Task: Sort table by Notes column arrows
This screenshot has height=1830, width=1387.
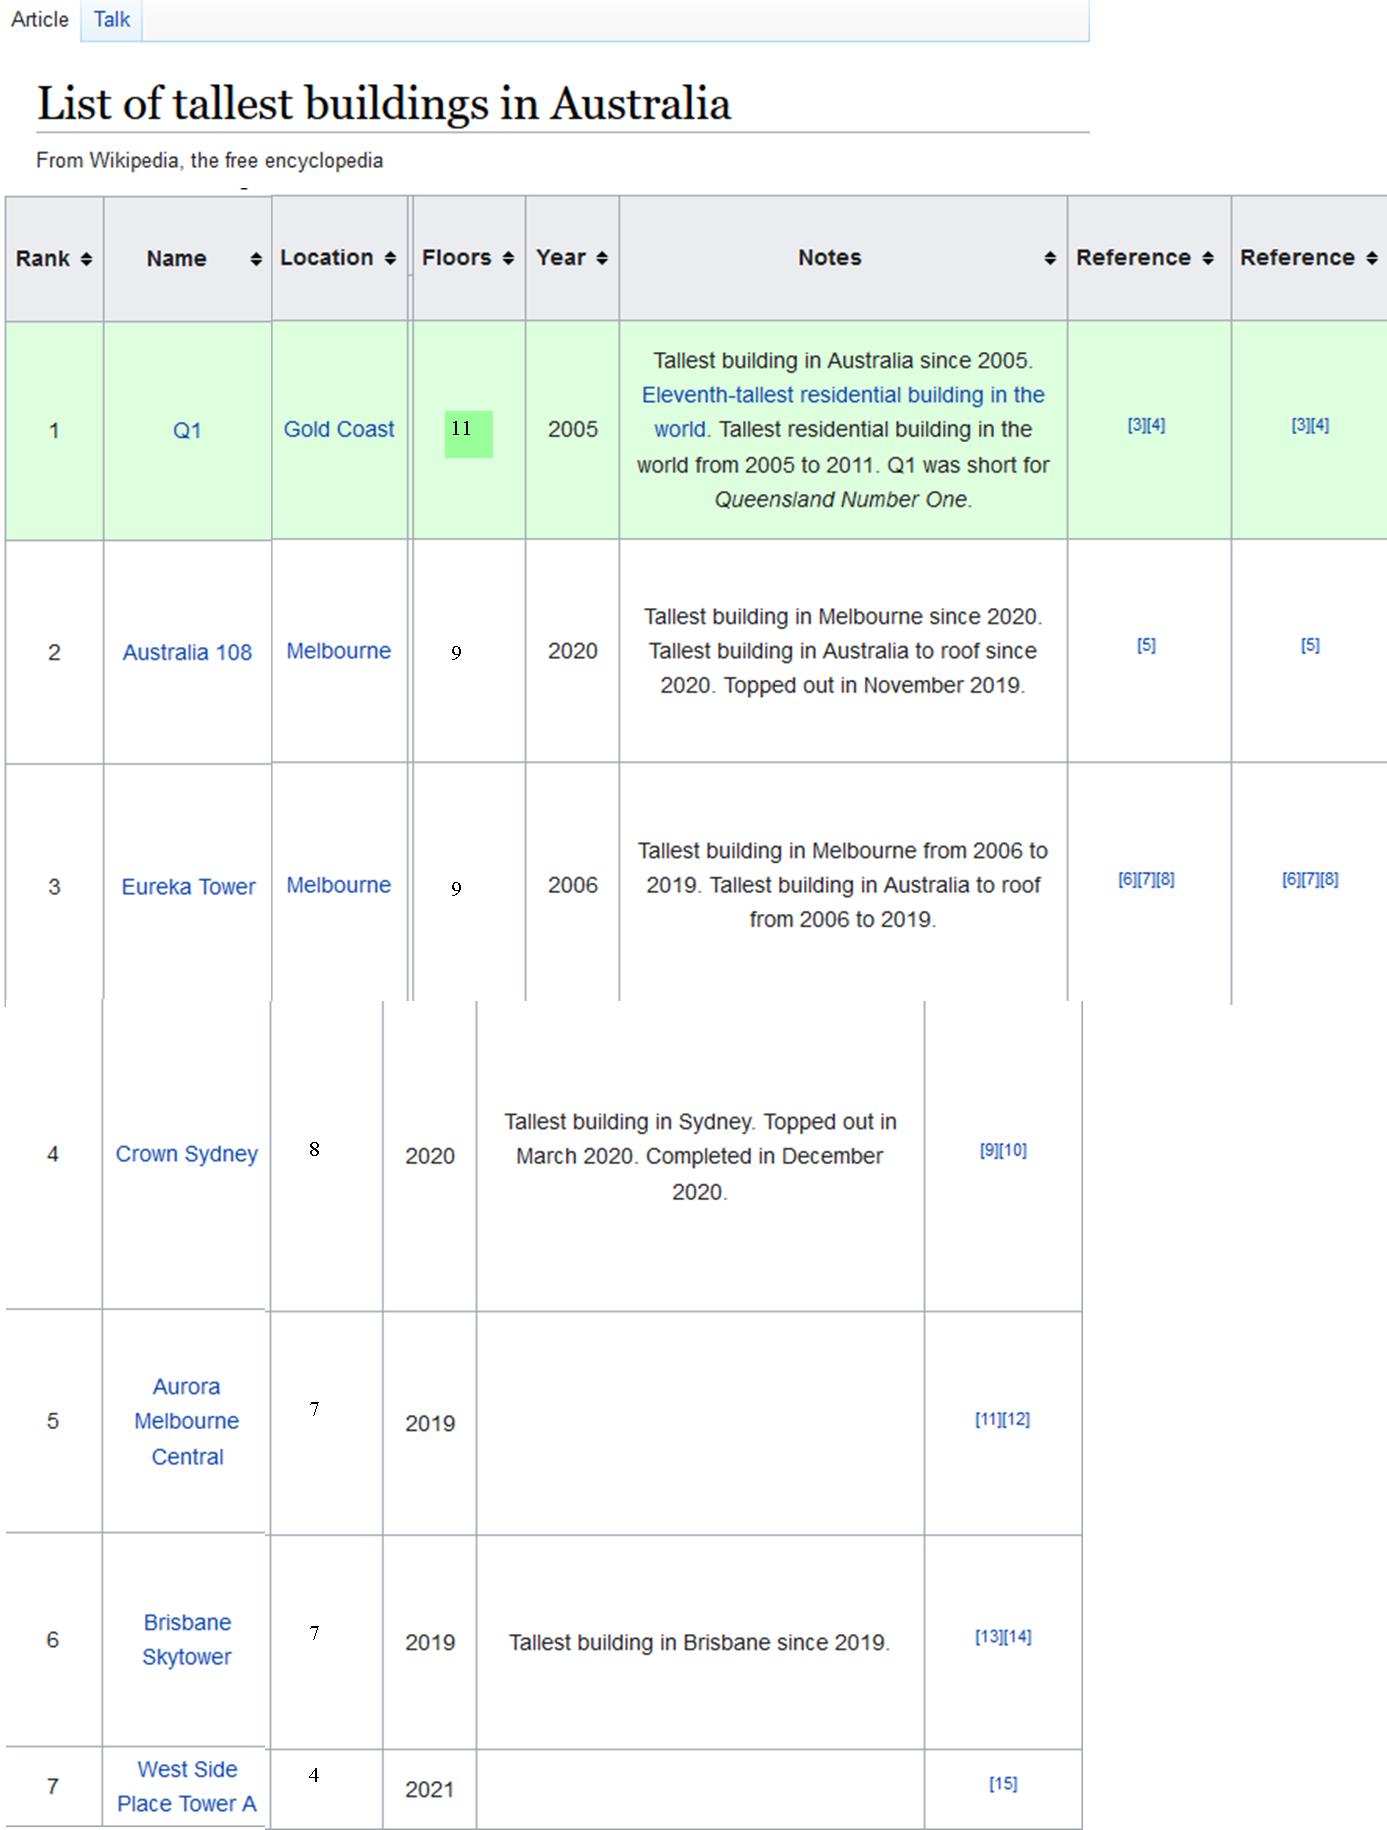Action: click(1050, 258)
